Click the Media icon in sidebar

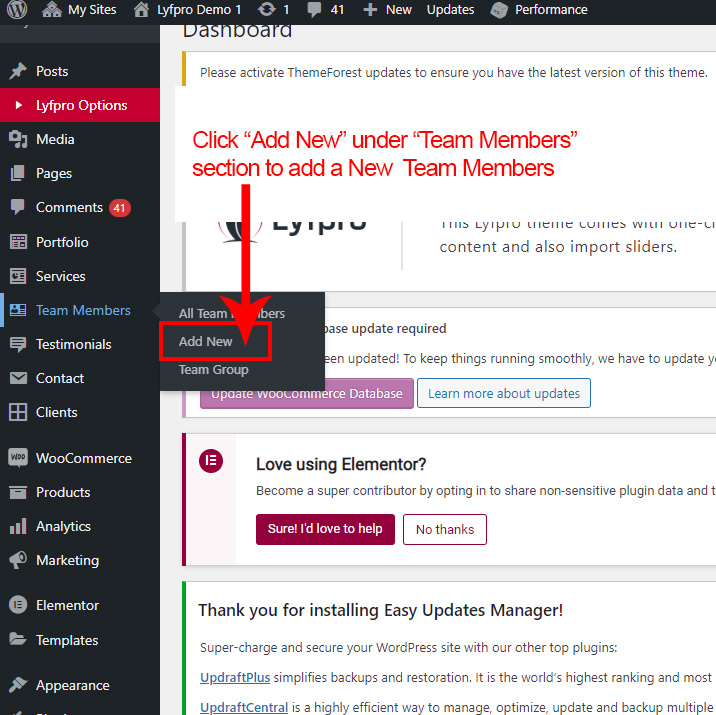(18, 139)
